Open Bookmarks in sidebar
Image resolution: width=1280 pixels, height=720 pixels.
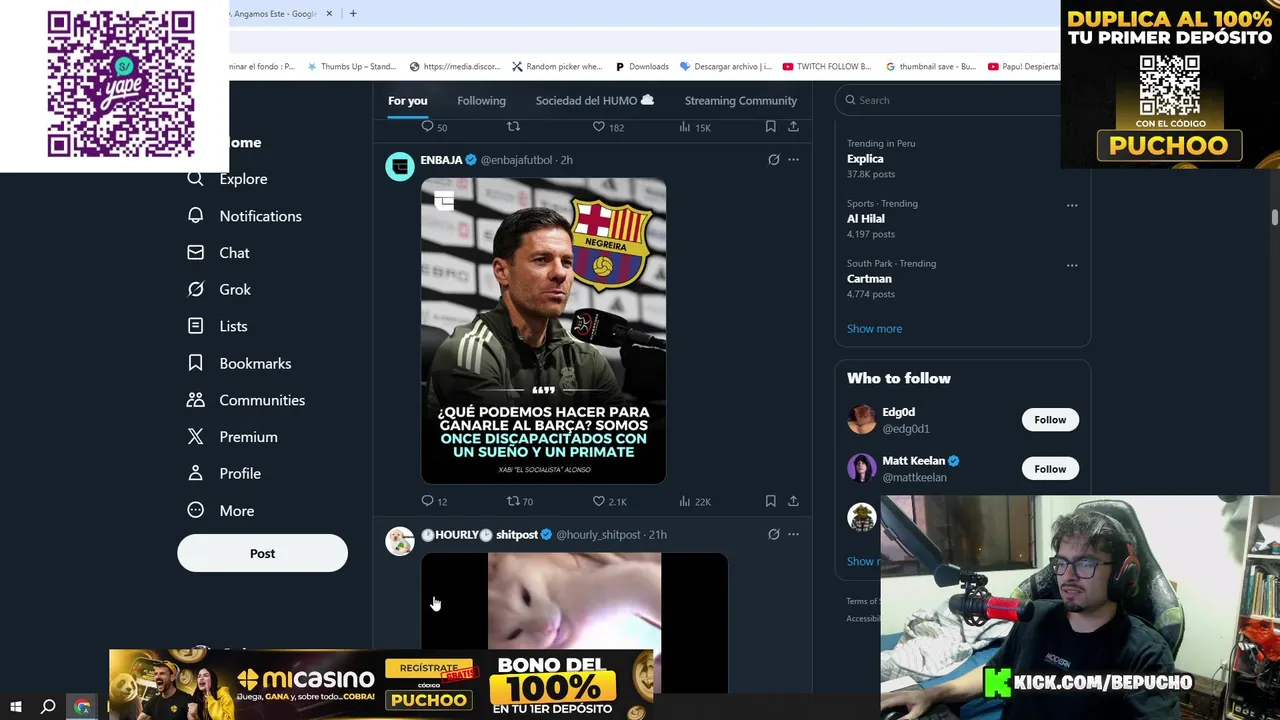(x=239, y=363)
